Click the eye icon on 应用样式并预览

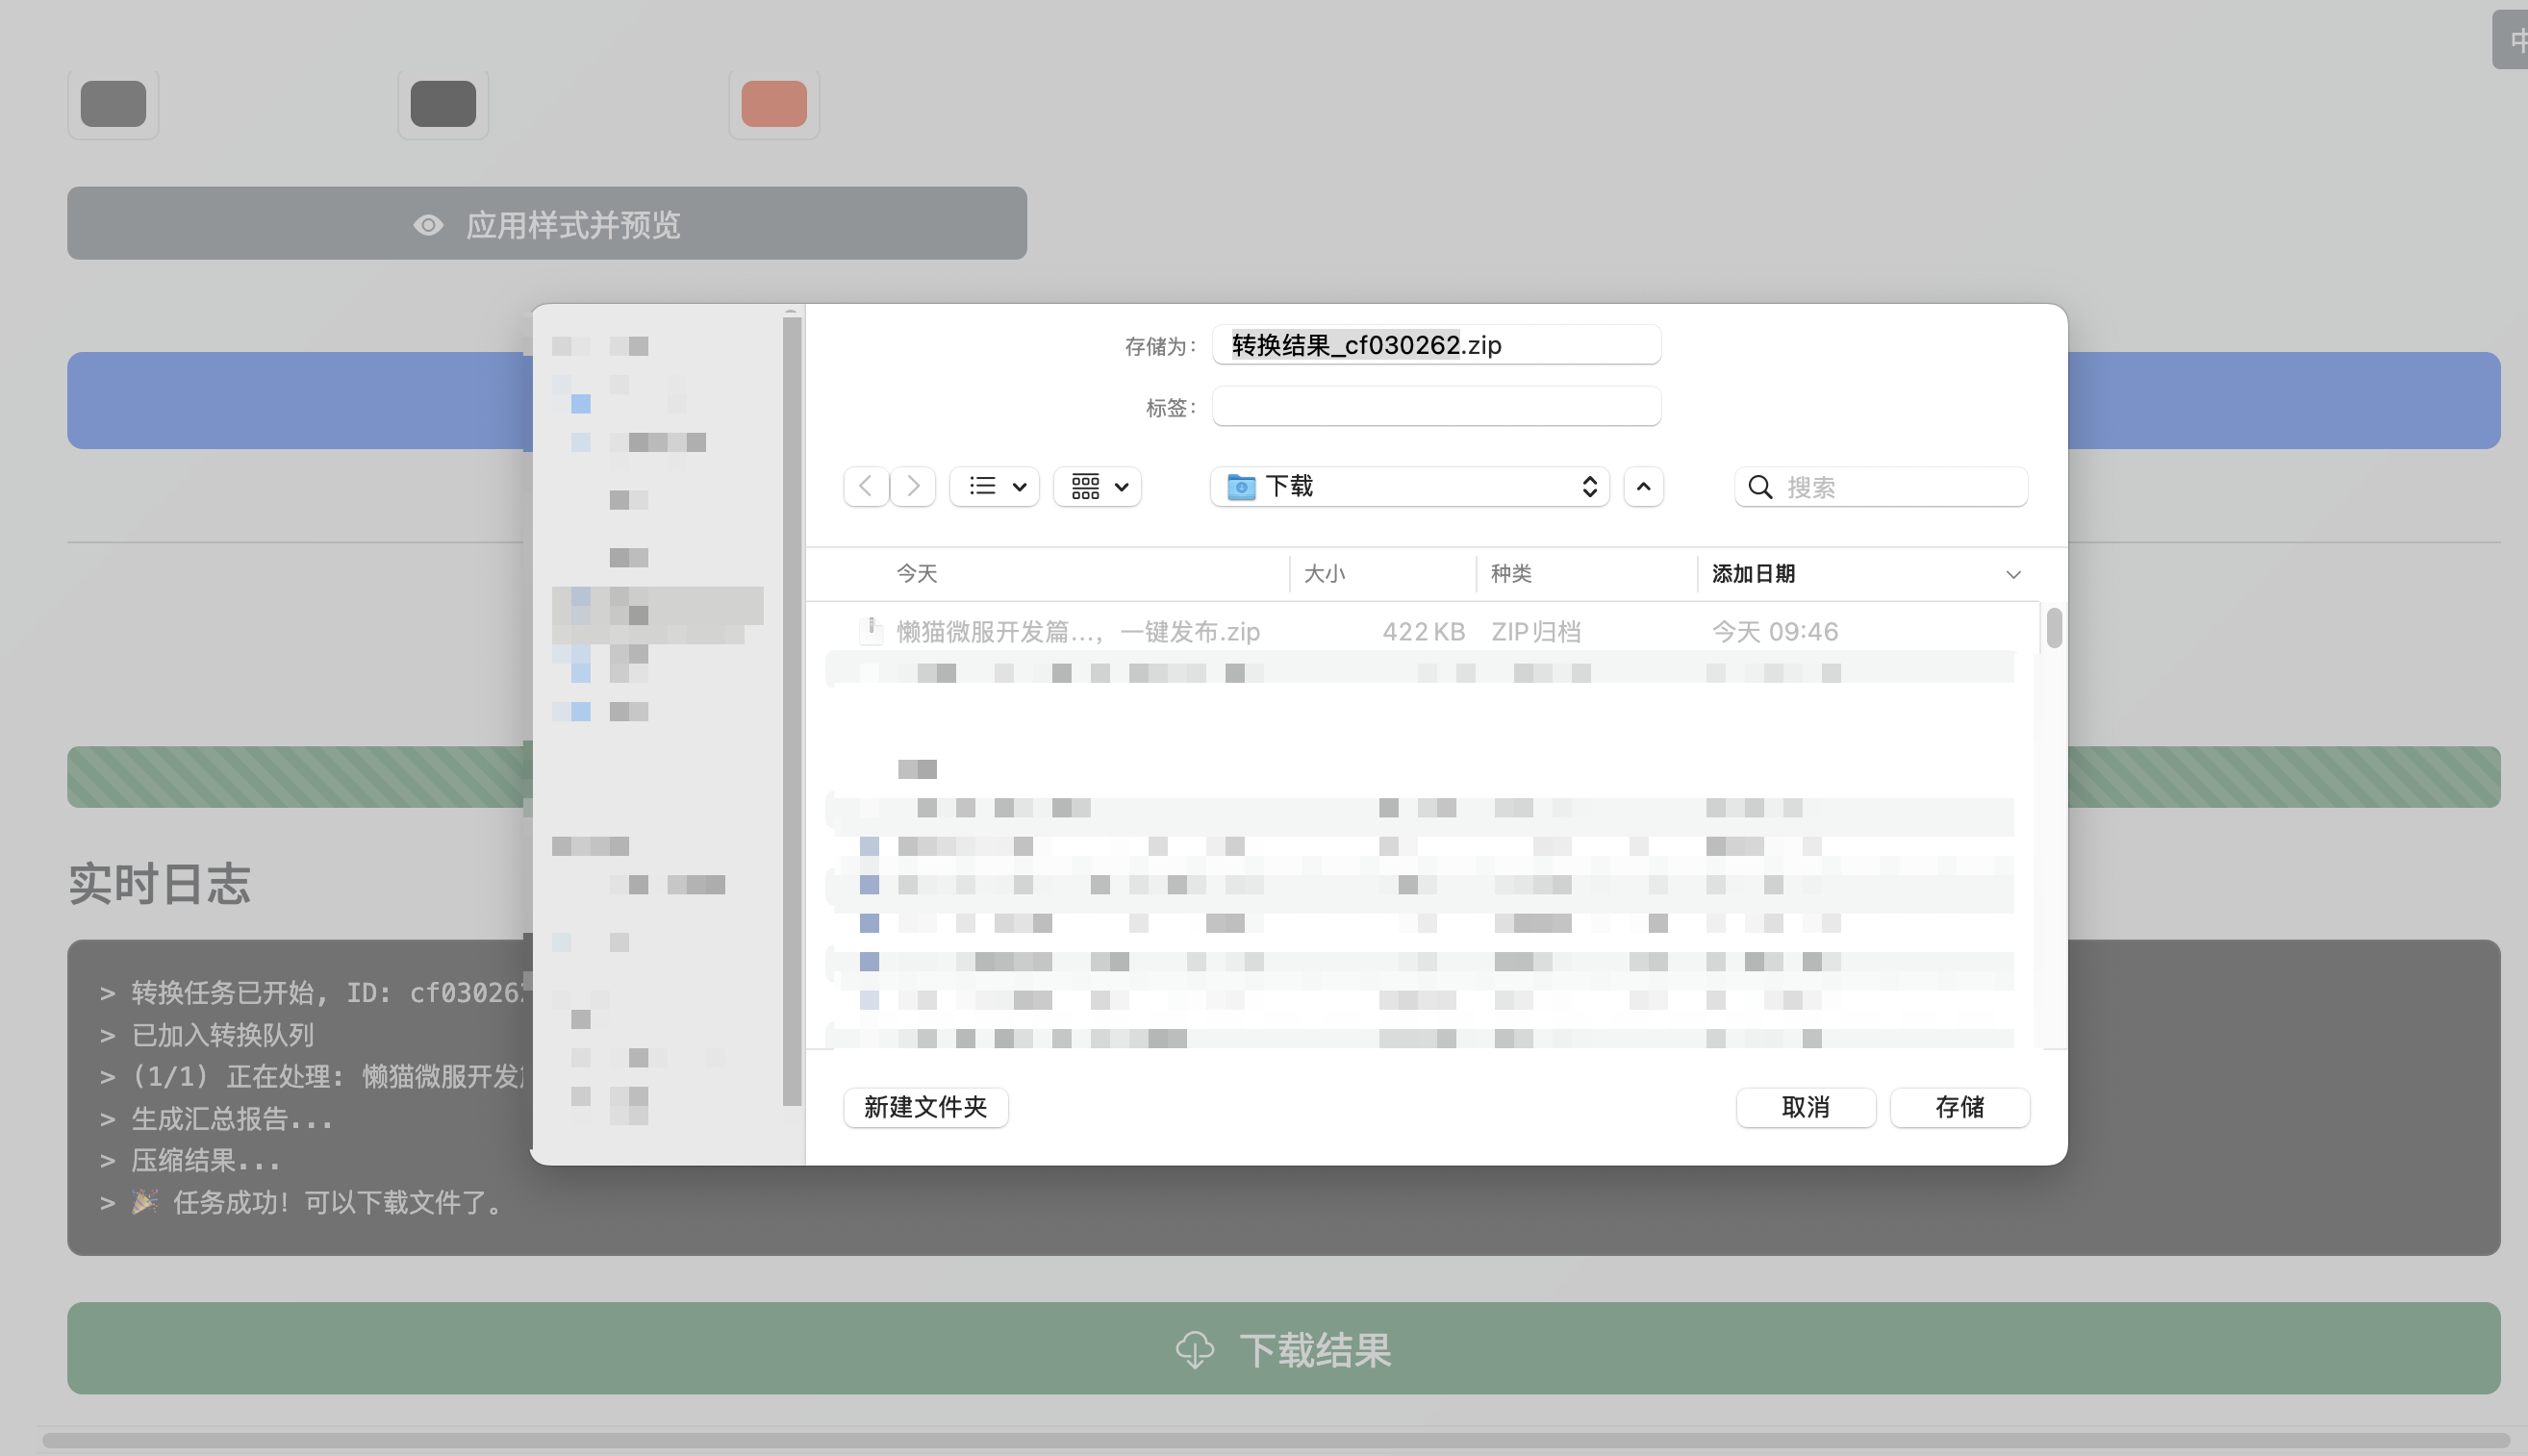pyautogui.click(x=428, y=225)
